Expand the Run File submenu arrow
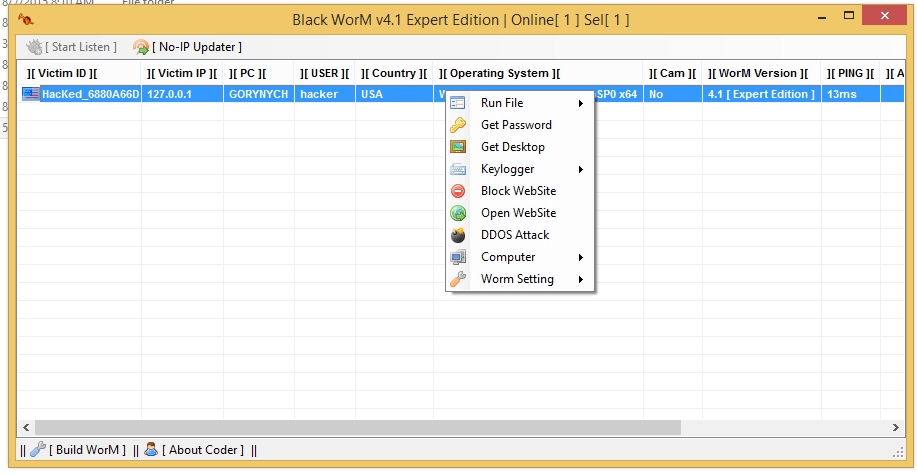Screen dimensions: 917x475 [581, 103]
